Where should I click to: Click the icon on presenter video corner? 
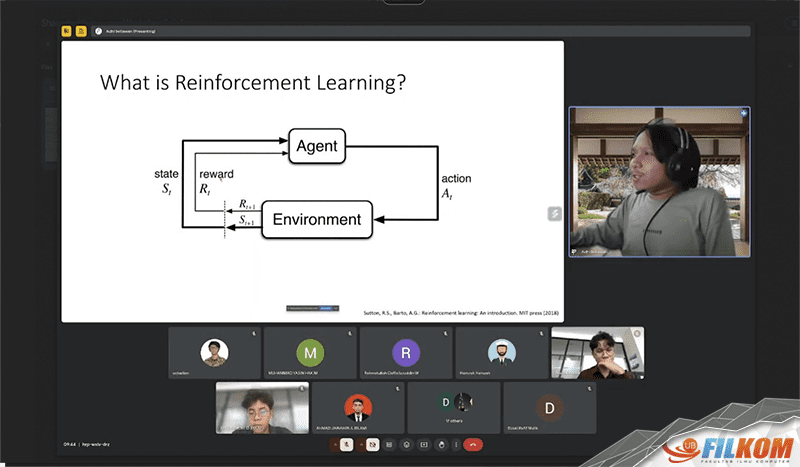pyautogui.click(x=744, y=114)
